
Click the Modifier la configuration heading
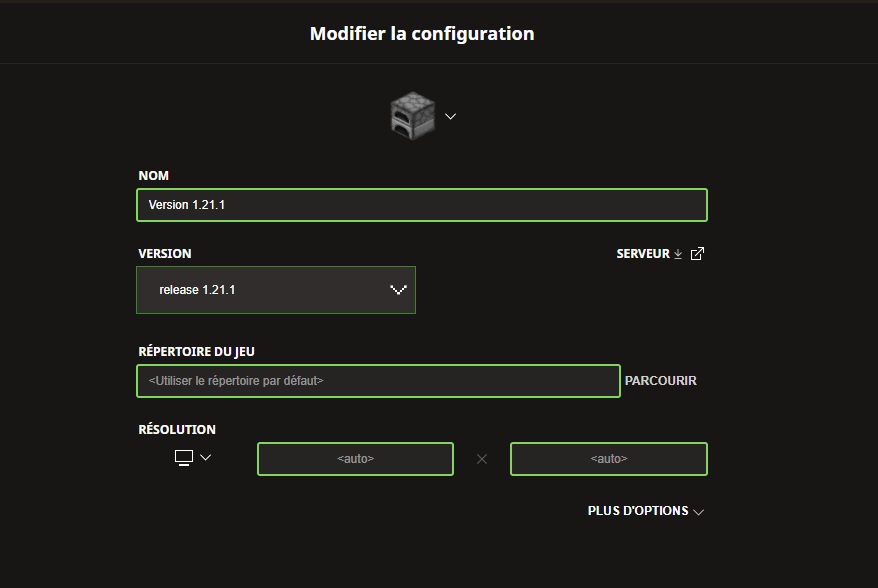coord(422,34)
